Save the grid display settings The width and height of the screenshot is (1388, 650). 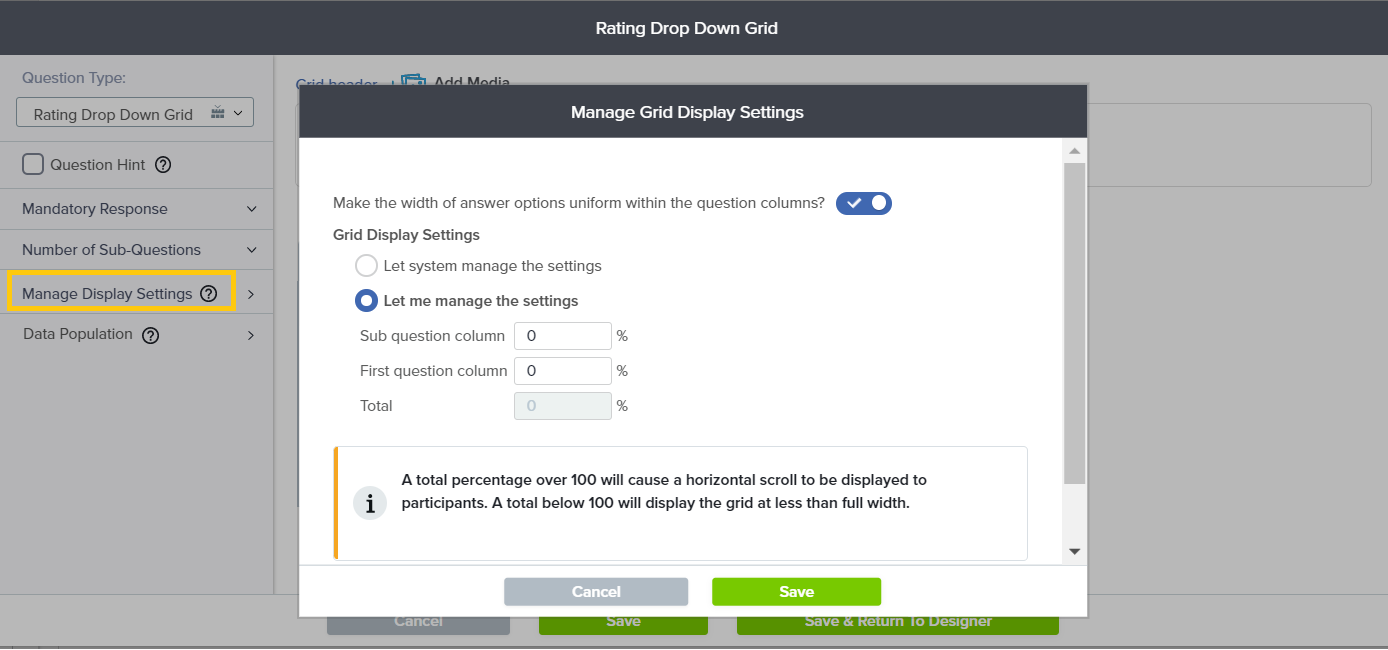(x=796, y=592)
